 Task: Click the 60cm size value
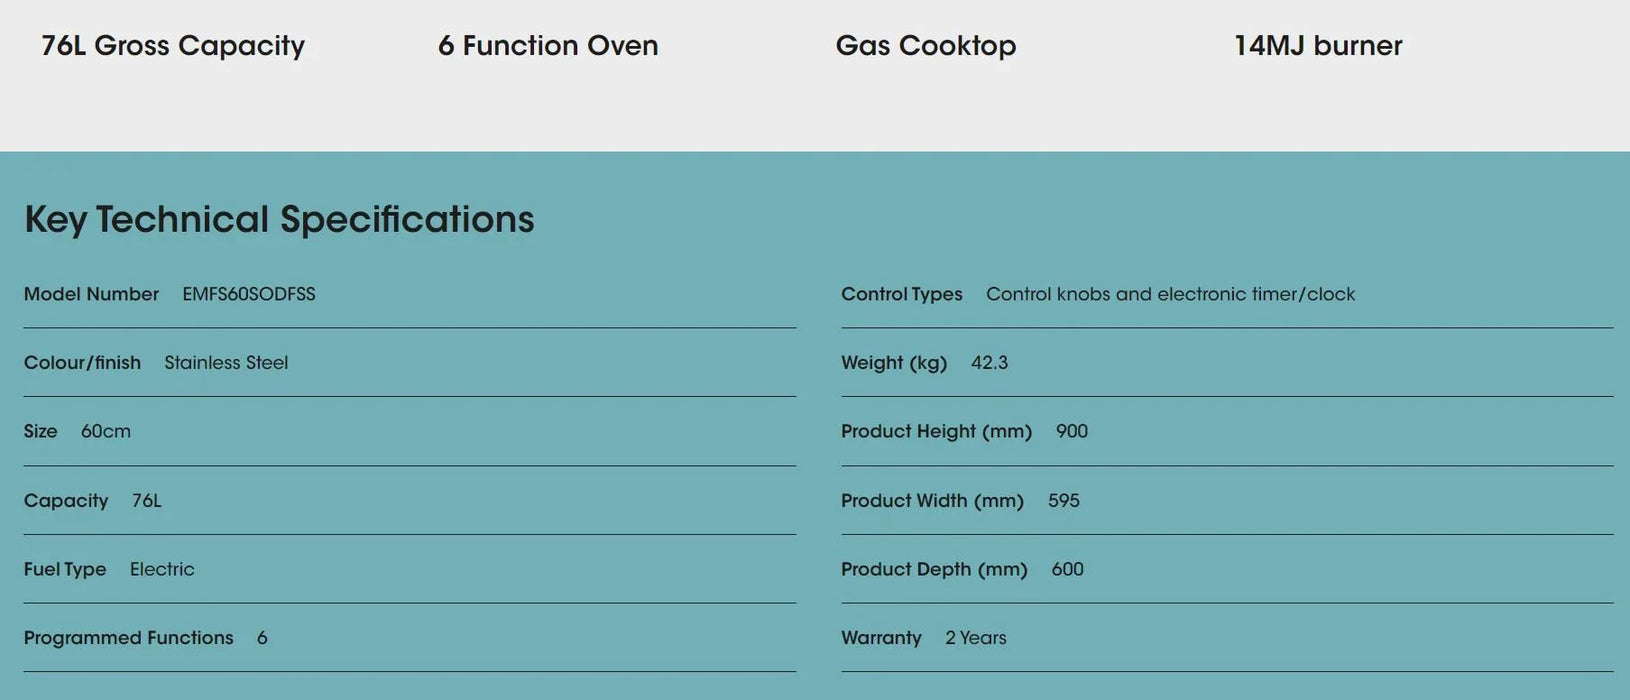pyautogui.click(x=106, y=432)
